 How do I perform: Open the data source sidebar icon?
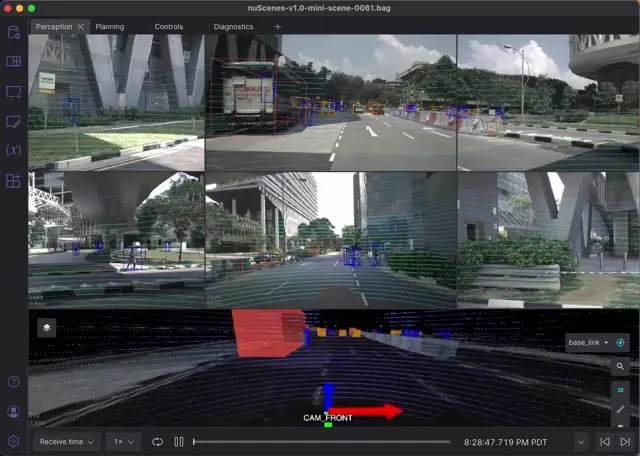(13, 32)
